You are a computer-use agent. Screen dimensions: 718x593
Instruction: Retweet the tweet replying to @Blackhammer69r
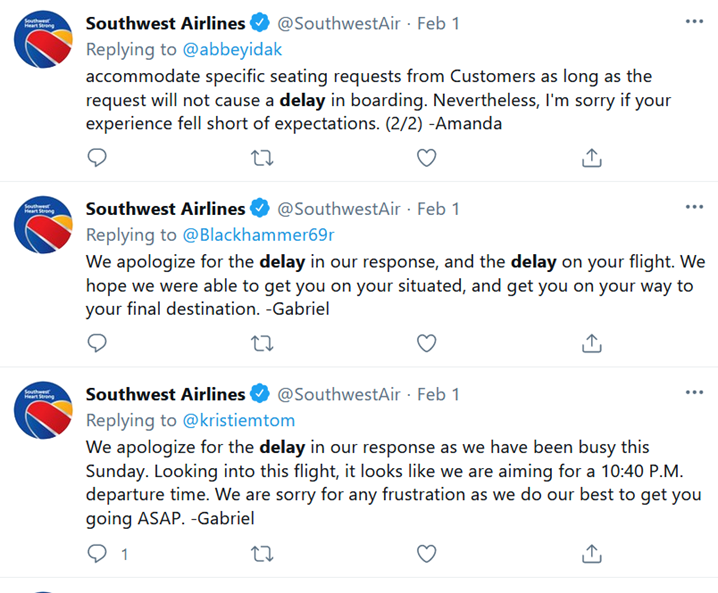(262, 343)
